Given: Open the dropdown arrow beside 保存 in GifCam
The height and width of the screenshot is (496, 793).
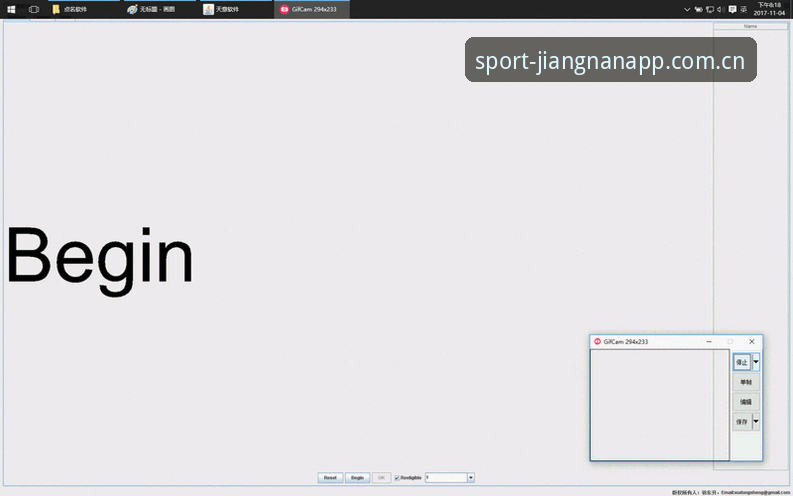Looking at the screenshot, I should (756, 422).
